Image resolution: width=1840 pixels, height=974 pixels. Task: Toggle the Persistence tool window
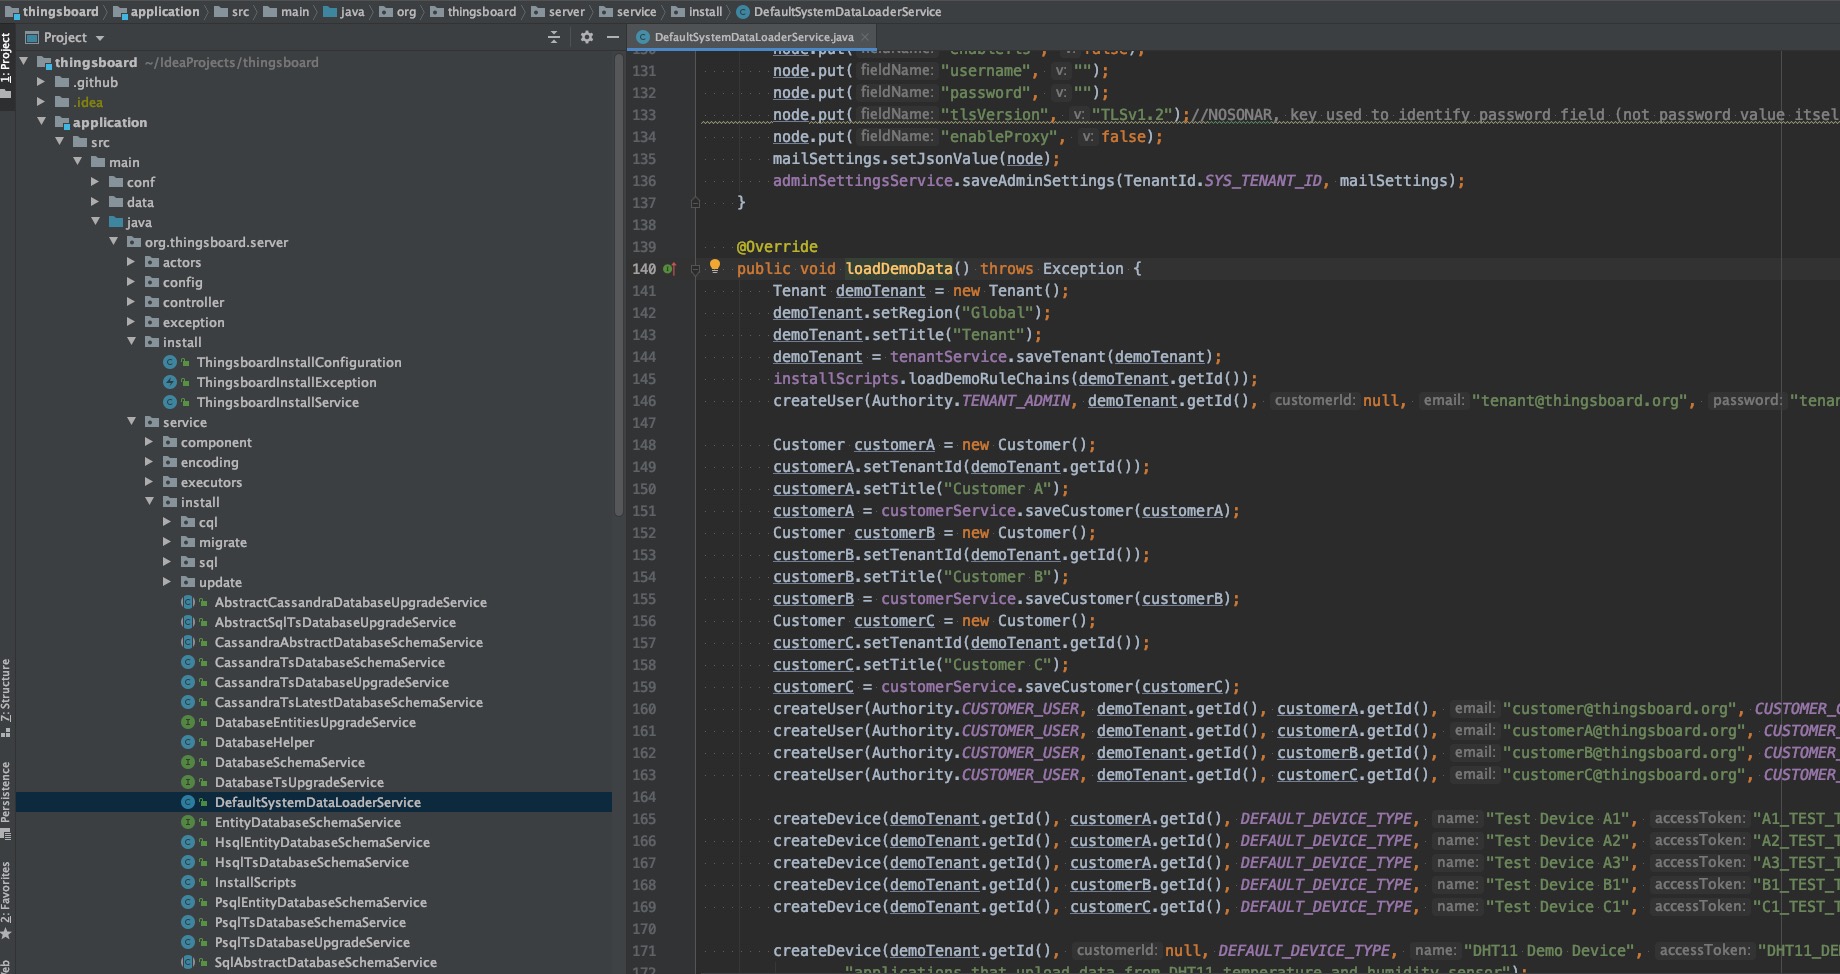tap(6, 798)
